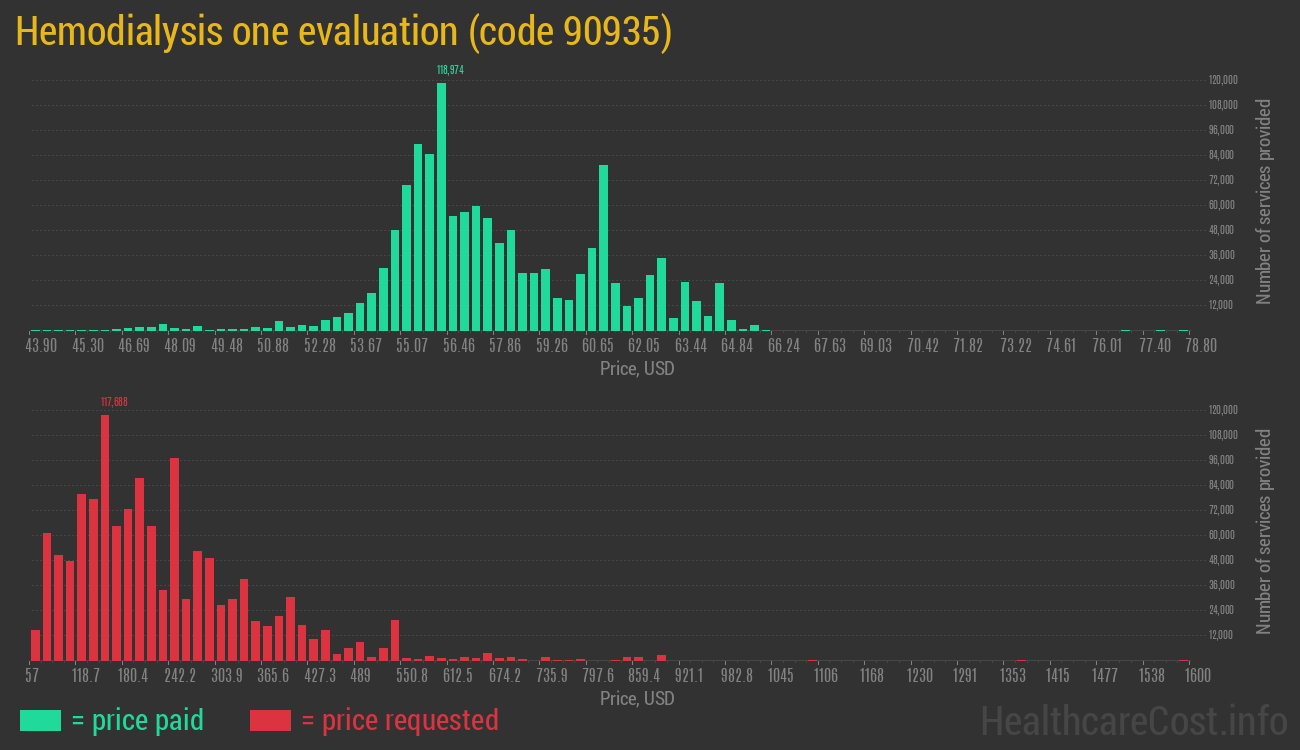The height and width of the screenshot is (750, 1300).
Task: Click x-axis label 612.5
Action: point(458,676)
